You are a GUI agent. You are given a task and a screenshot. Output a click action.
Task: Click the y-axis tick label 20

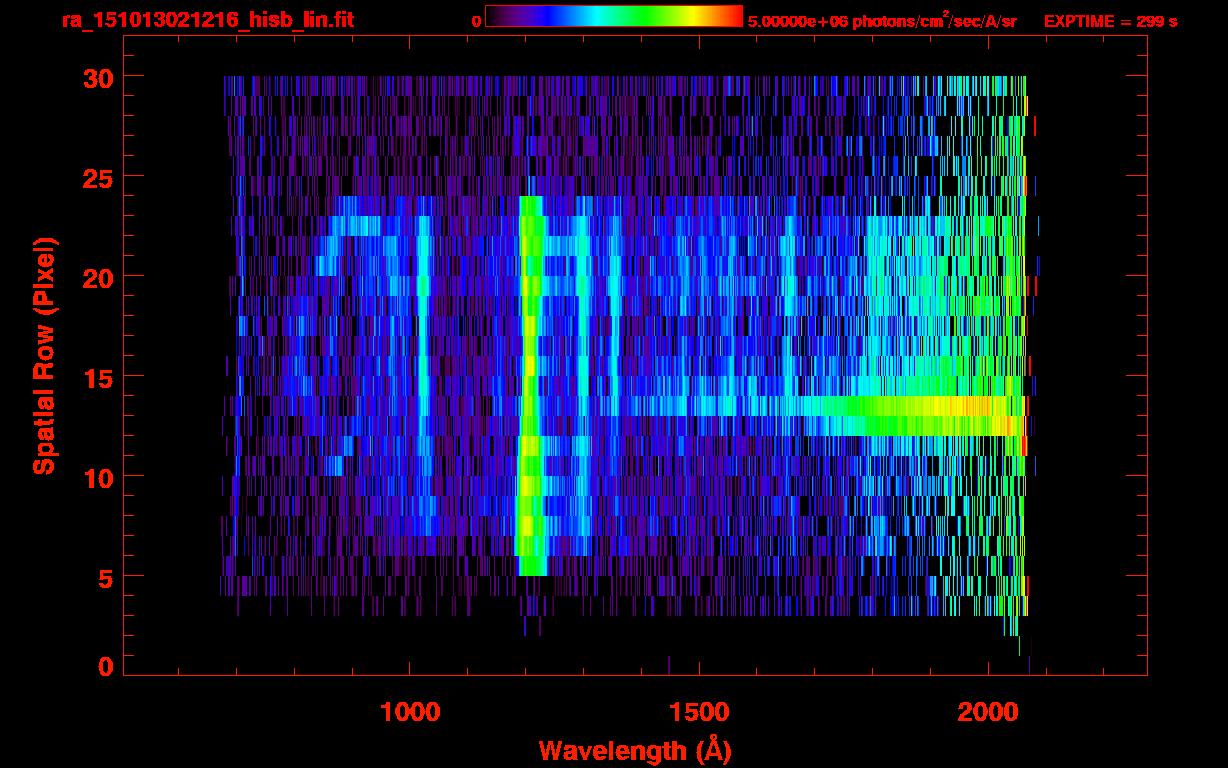pos(97,277)
